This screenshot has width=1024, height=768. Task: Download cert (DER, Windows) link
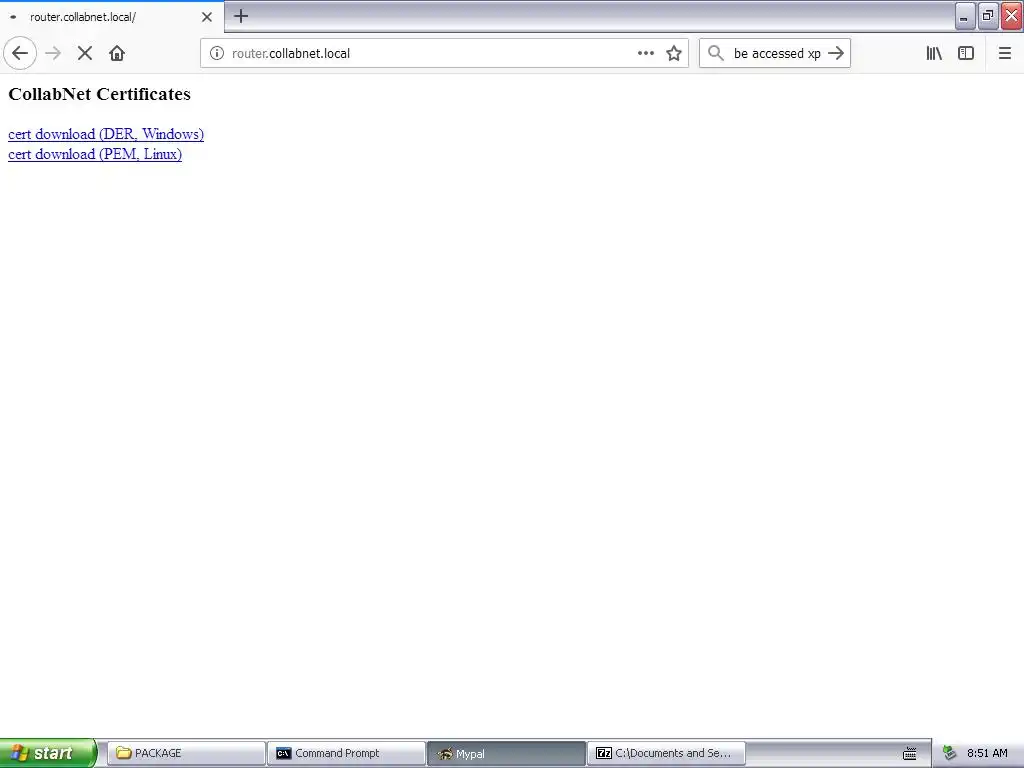(x=106, y=134)
